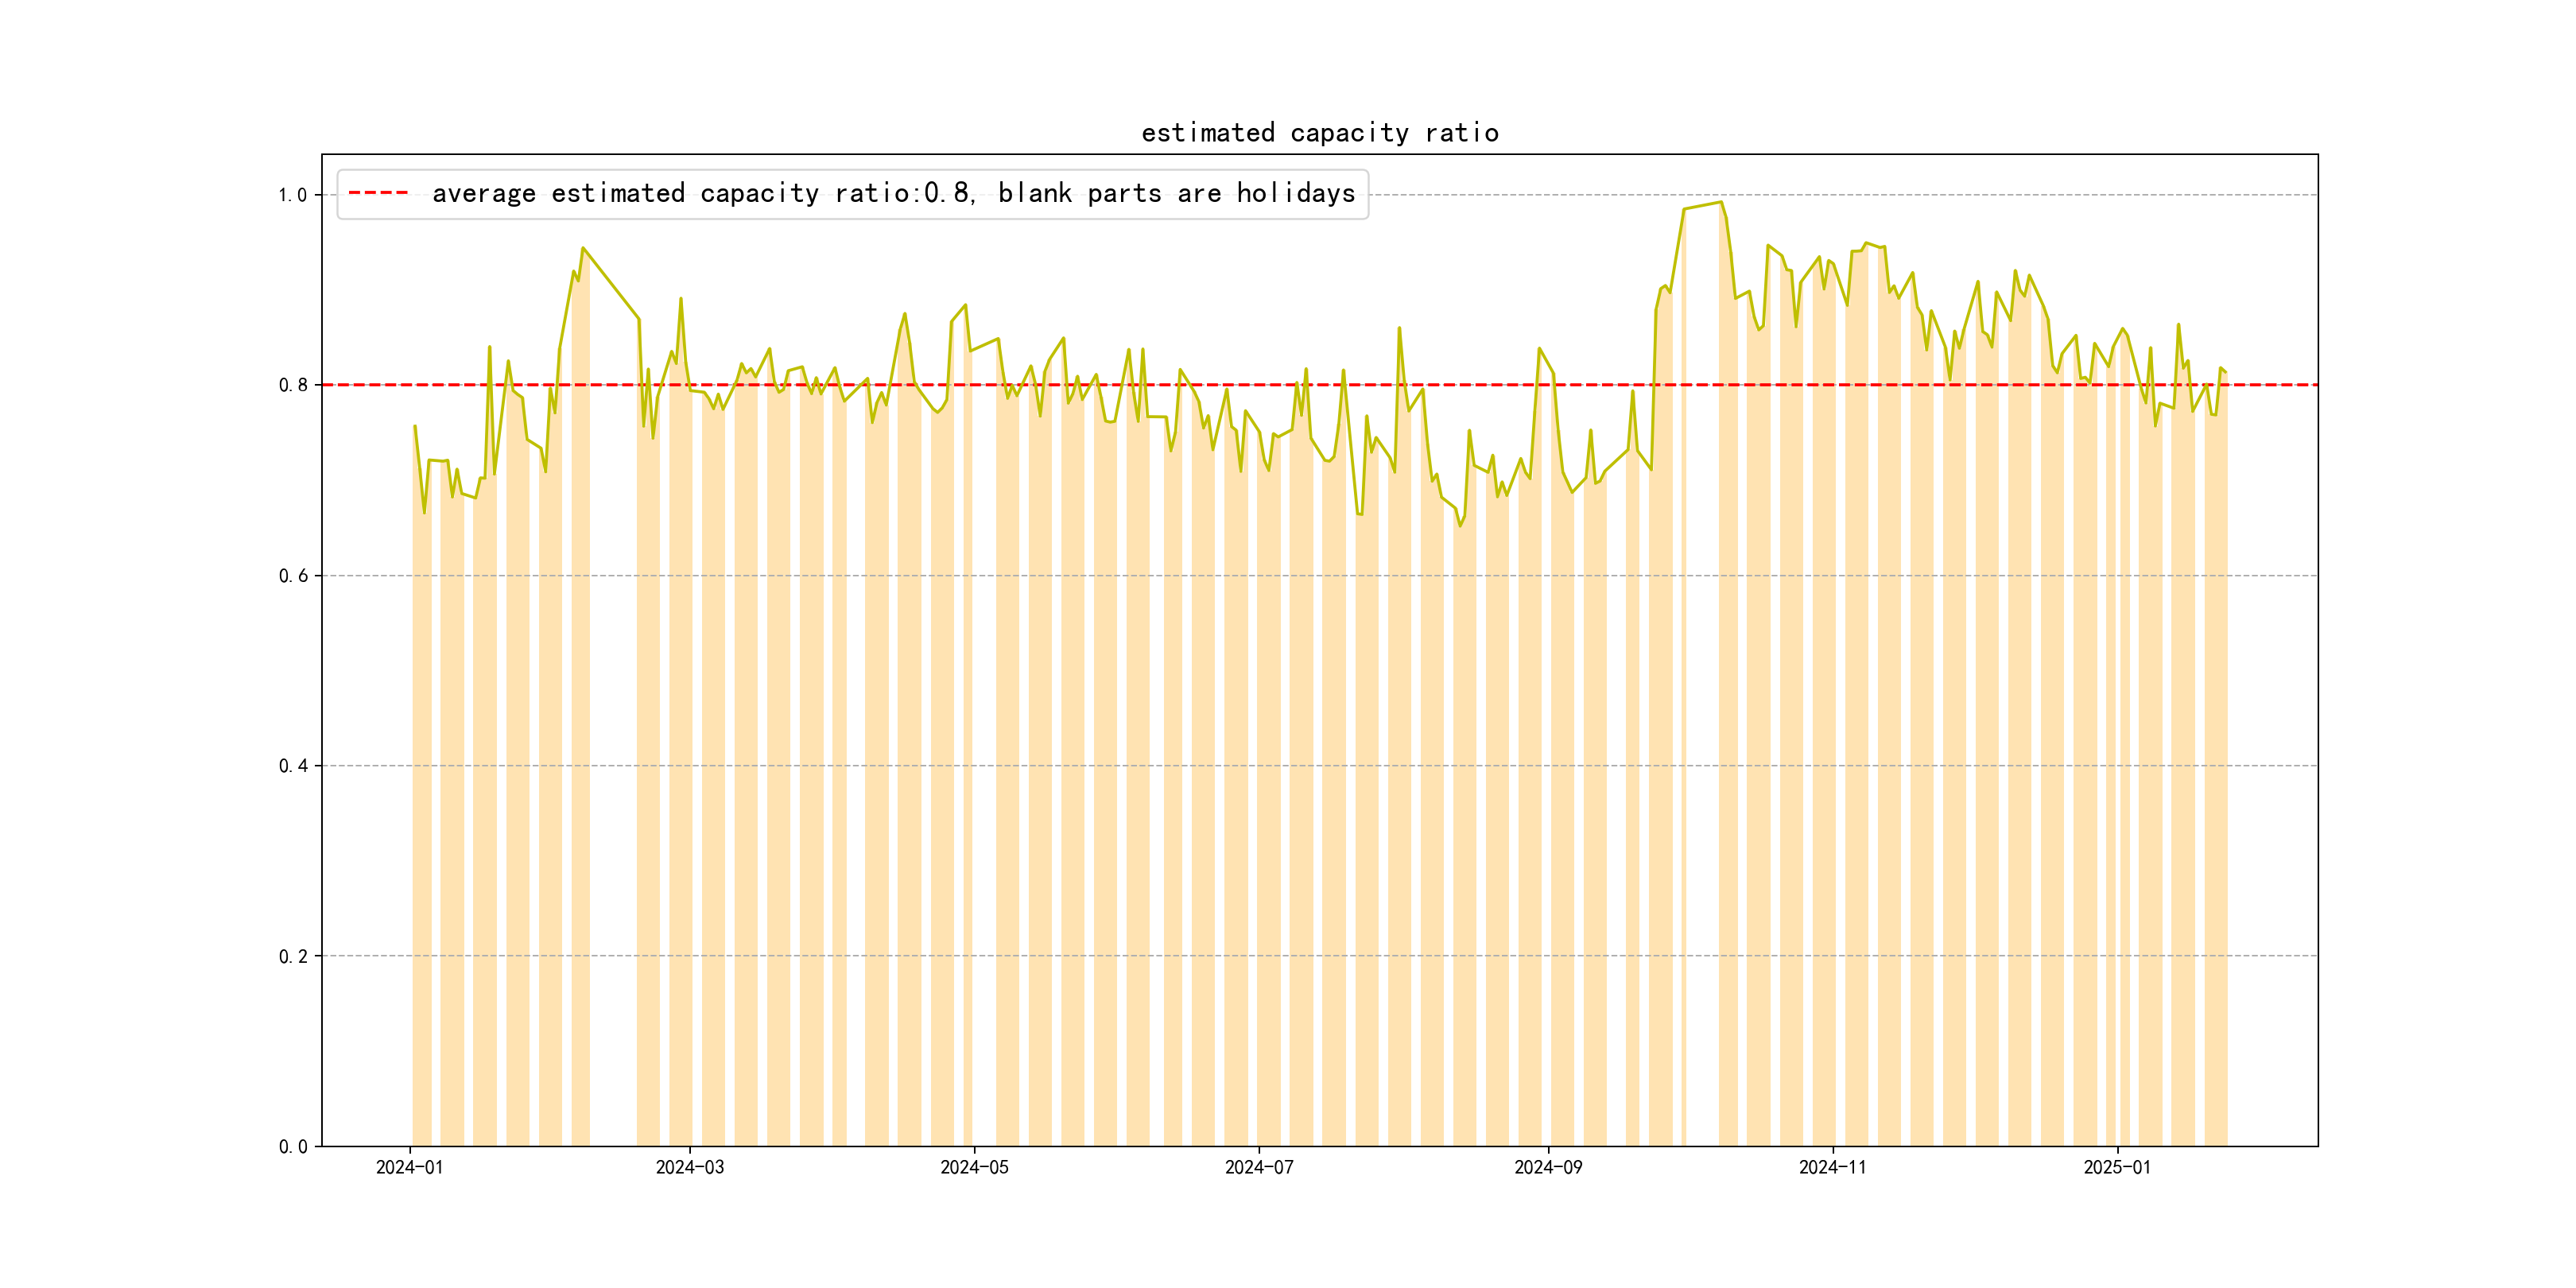
Task: Click the 2024-09 x-axis label
Action: tap(1548, 1168)
